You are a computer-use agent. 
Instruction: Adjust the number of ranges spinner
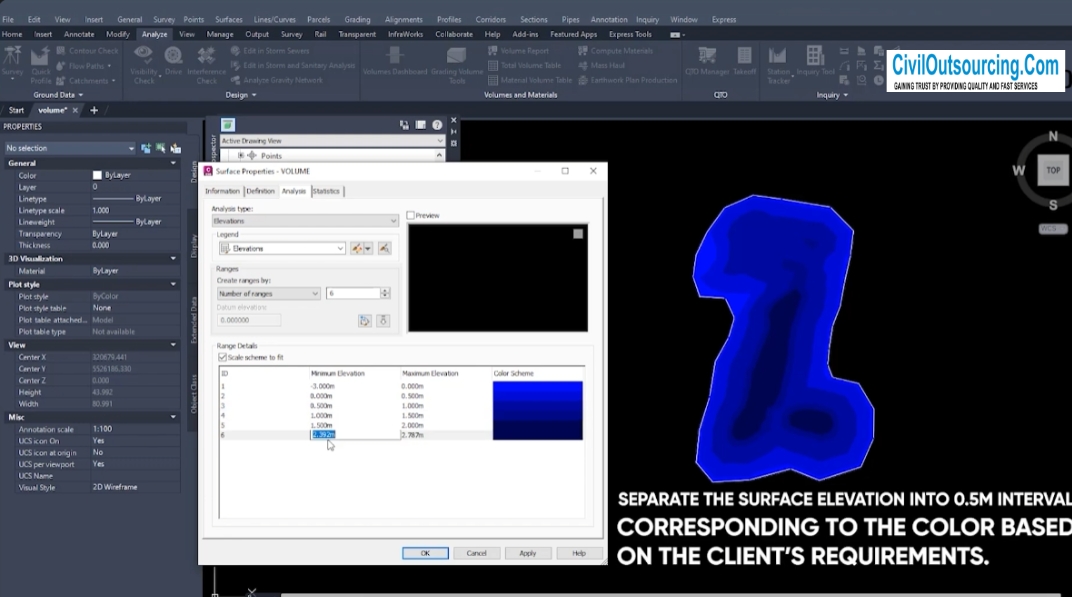pyautogui.click(x=385, y=293)
